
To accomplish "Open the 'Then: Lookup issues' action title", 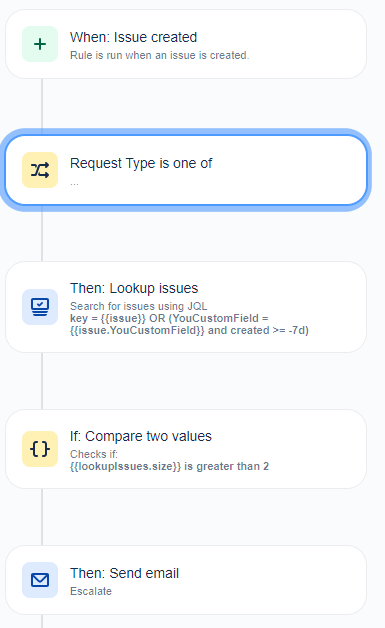I will point(134,288).
